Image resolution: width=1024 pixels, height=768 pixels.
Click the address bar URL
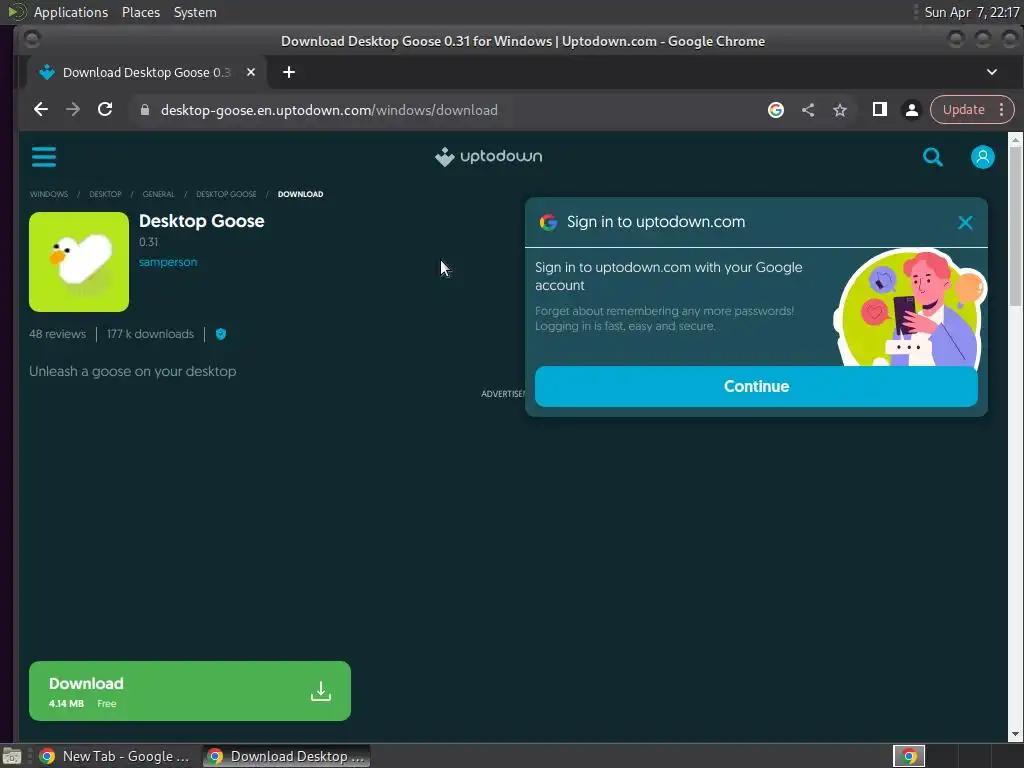tap(329, 110)
